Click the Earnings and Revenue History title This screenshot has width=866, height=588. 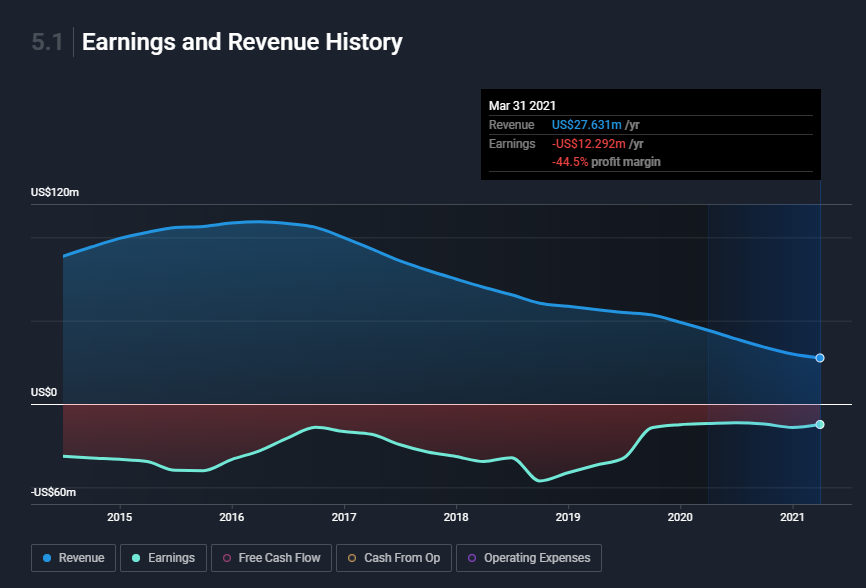point(242,42)
